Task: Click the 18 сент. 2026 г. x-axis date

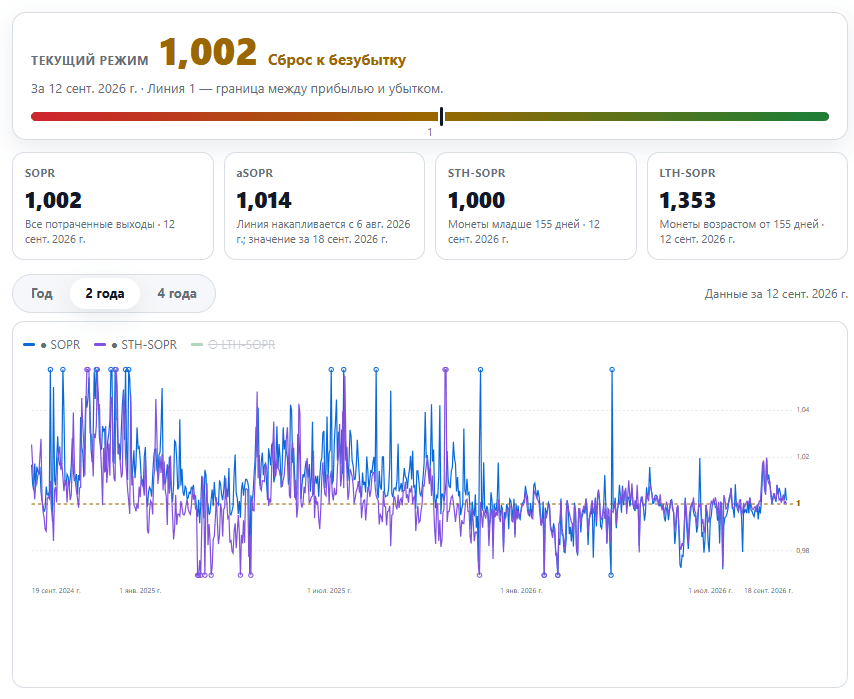Action: pyautogui.click(x=768, y=591)
